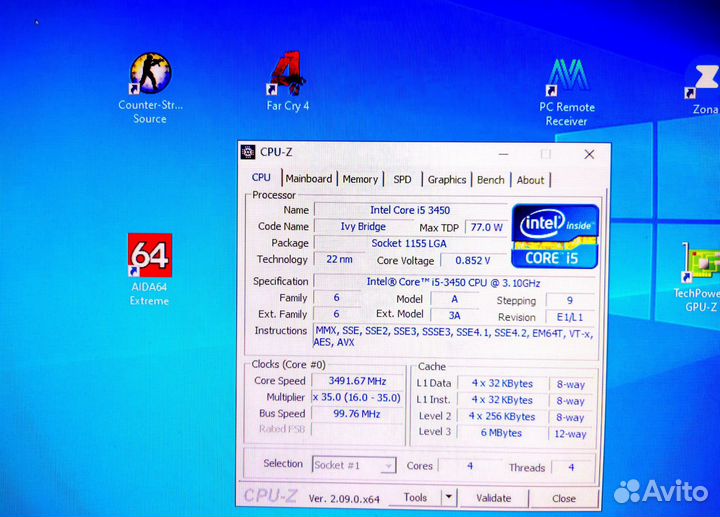Click the Validate button
This screenshot has width=720, height=517.
coord(493,497)
